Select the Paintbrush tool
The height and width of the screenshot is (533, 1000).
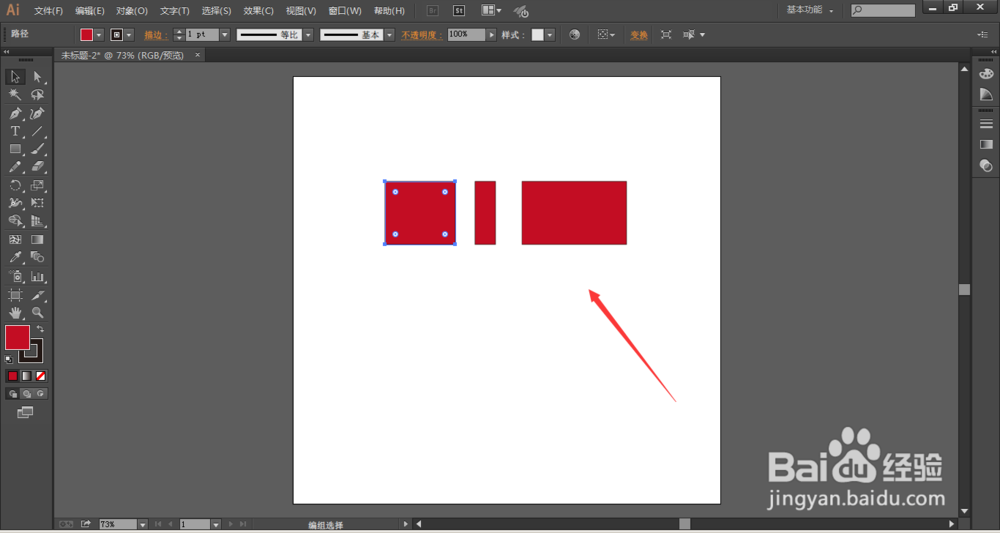click(38, 149)
